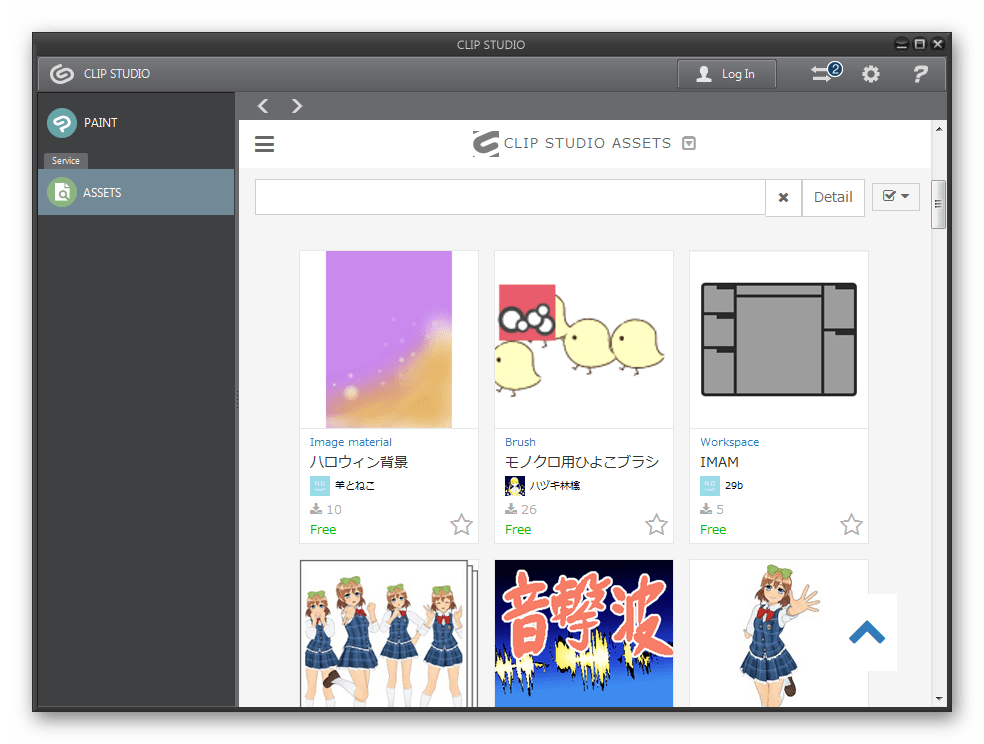Image resolution: width=984 pixels, height=744 pixels.
Task: Click the back-to-top chevron button
Action: [867, 632]
